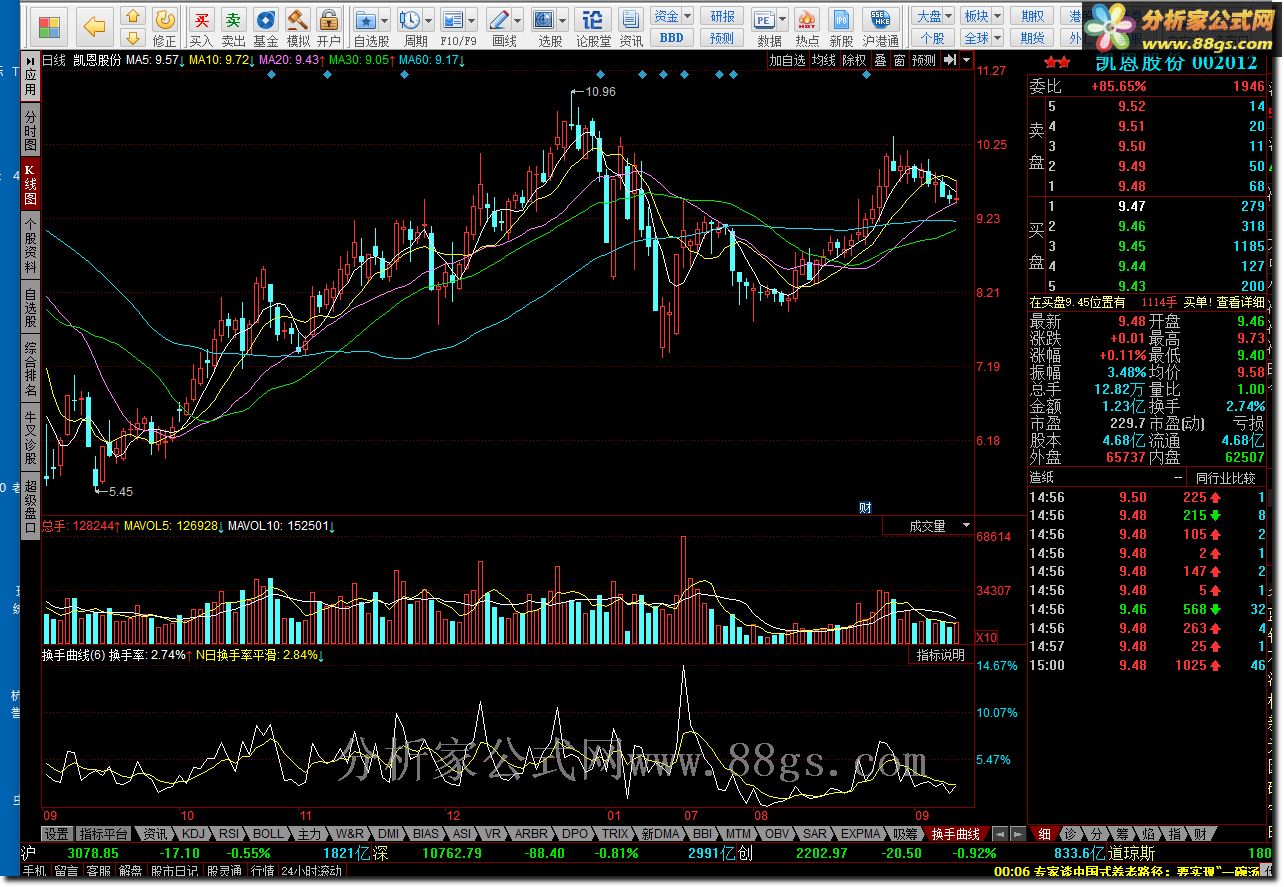
Task: Click the 财 marker on chart
Action: 865,507
